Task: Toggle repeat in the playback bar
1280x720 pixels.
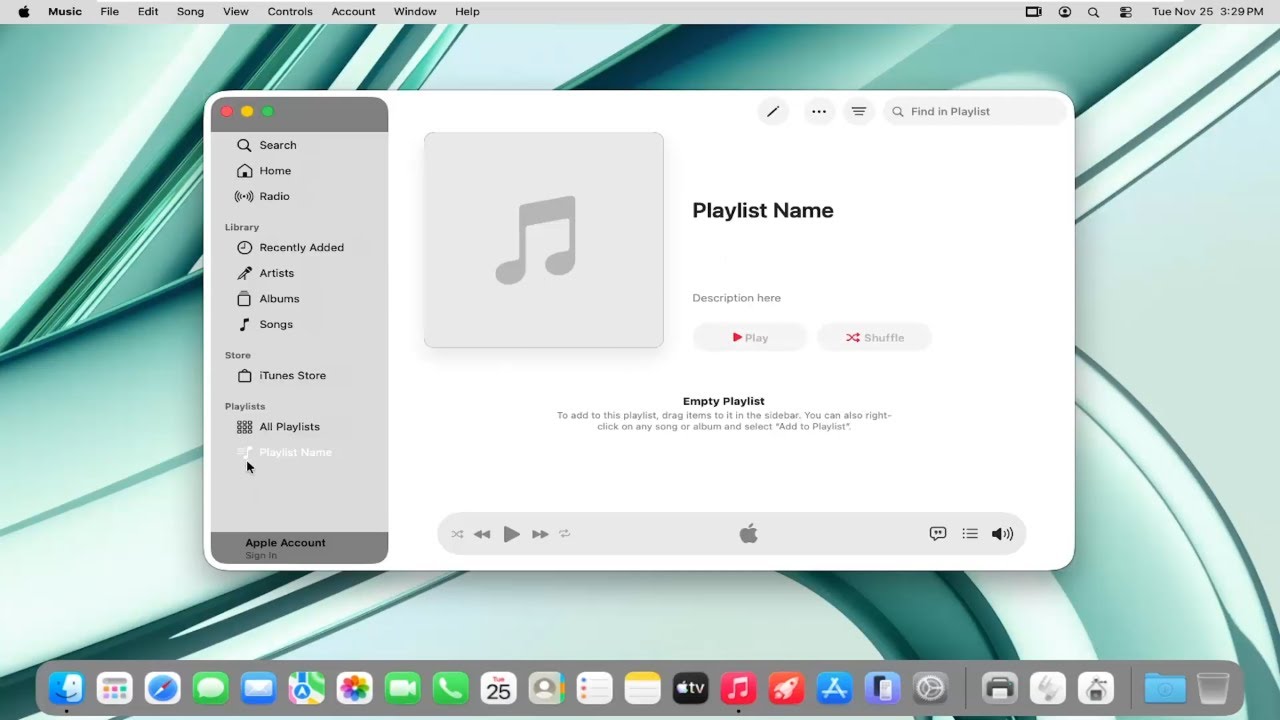Action: pyautogui.click(x=565, y=534)
